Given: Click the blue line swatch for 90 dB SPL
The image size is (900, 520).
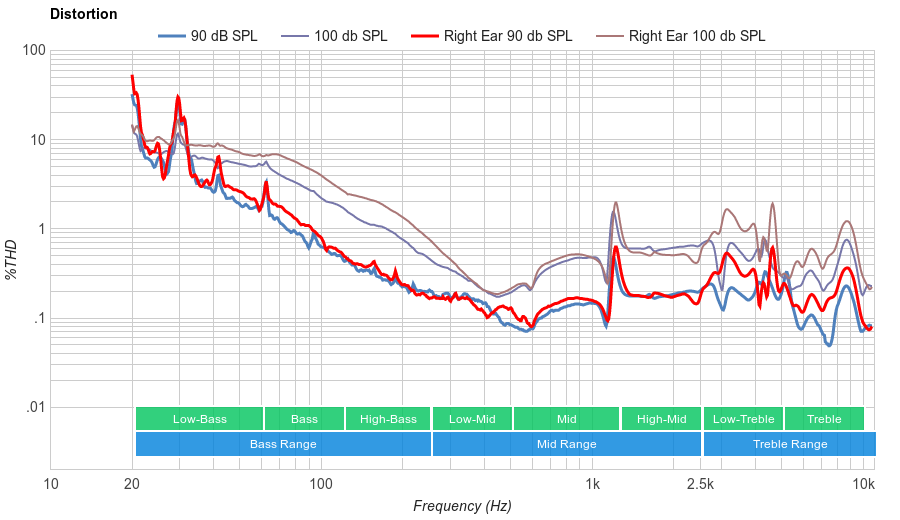Looking at the screenshot, I should click(173, 36).
